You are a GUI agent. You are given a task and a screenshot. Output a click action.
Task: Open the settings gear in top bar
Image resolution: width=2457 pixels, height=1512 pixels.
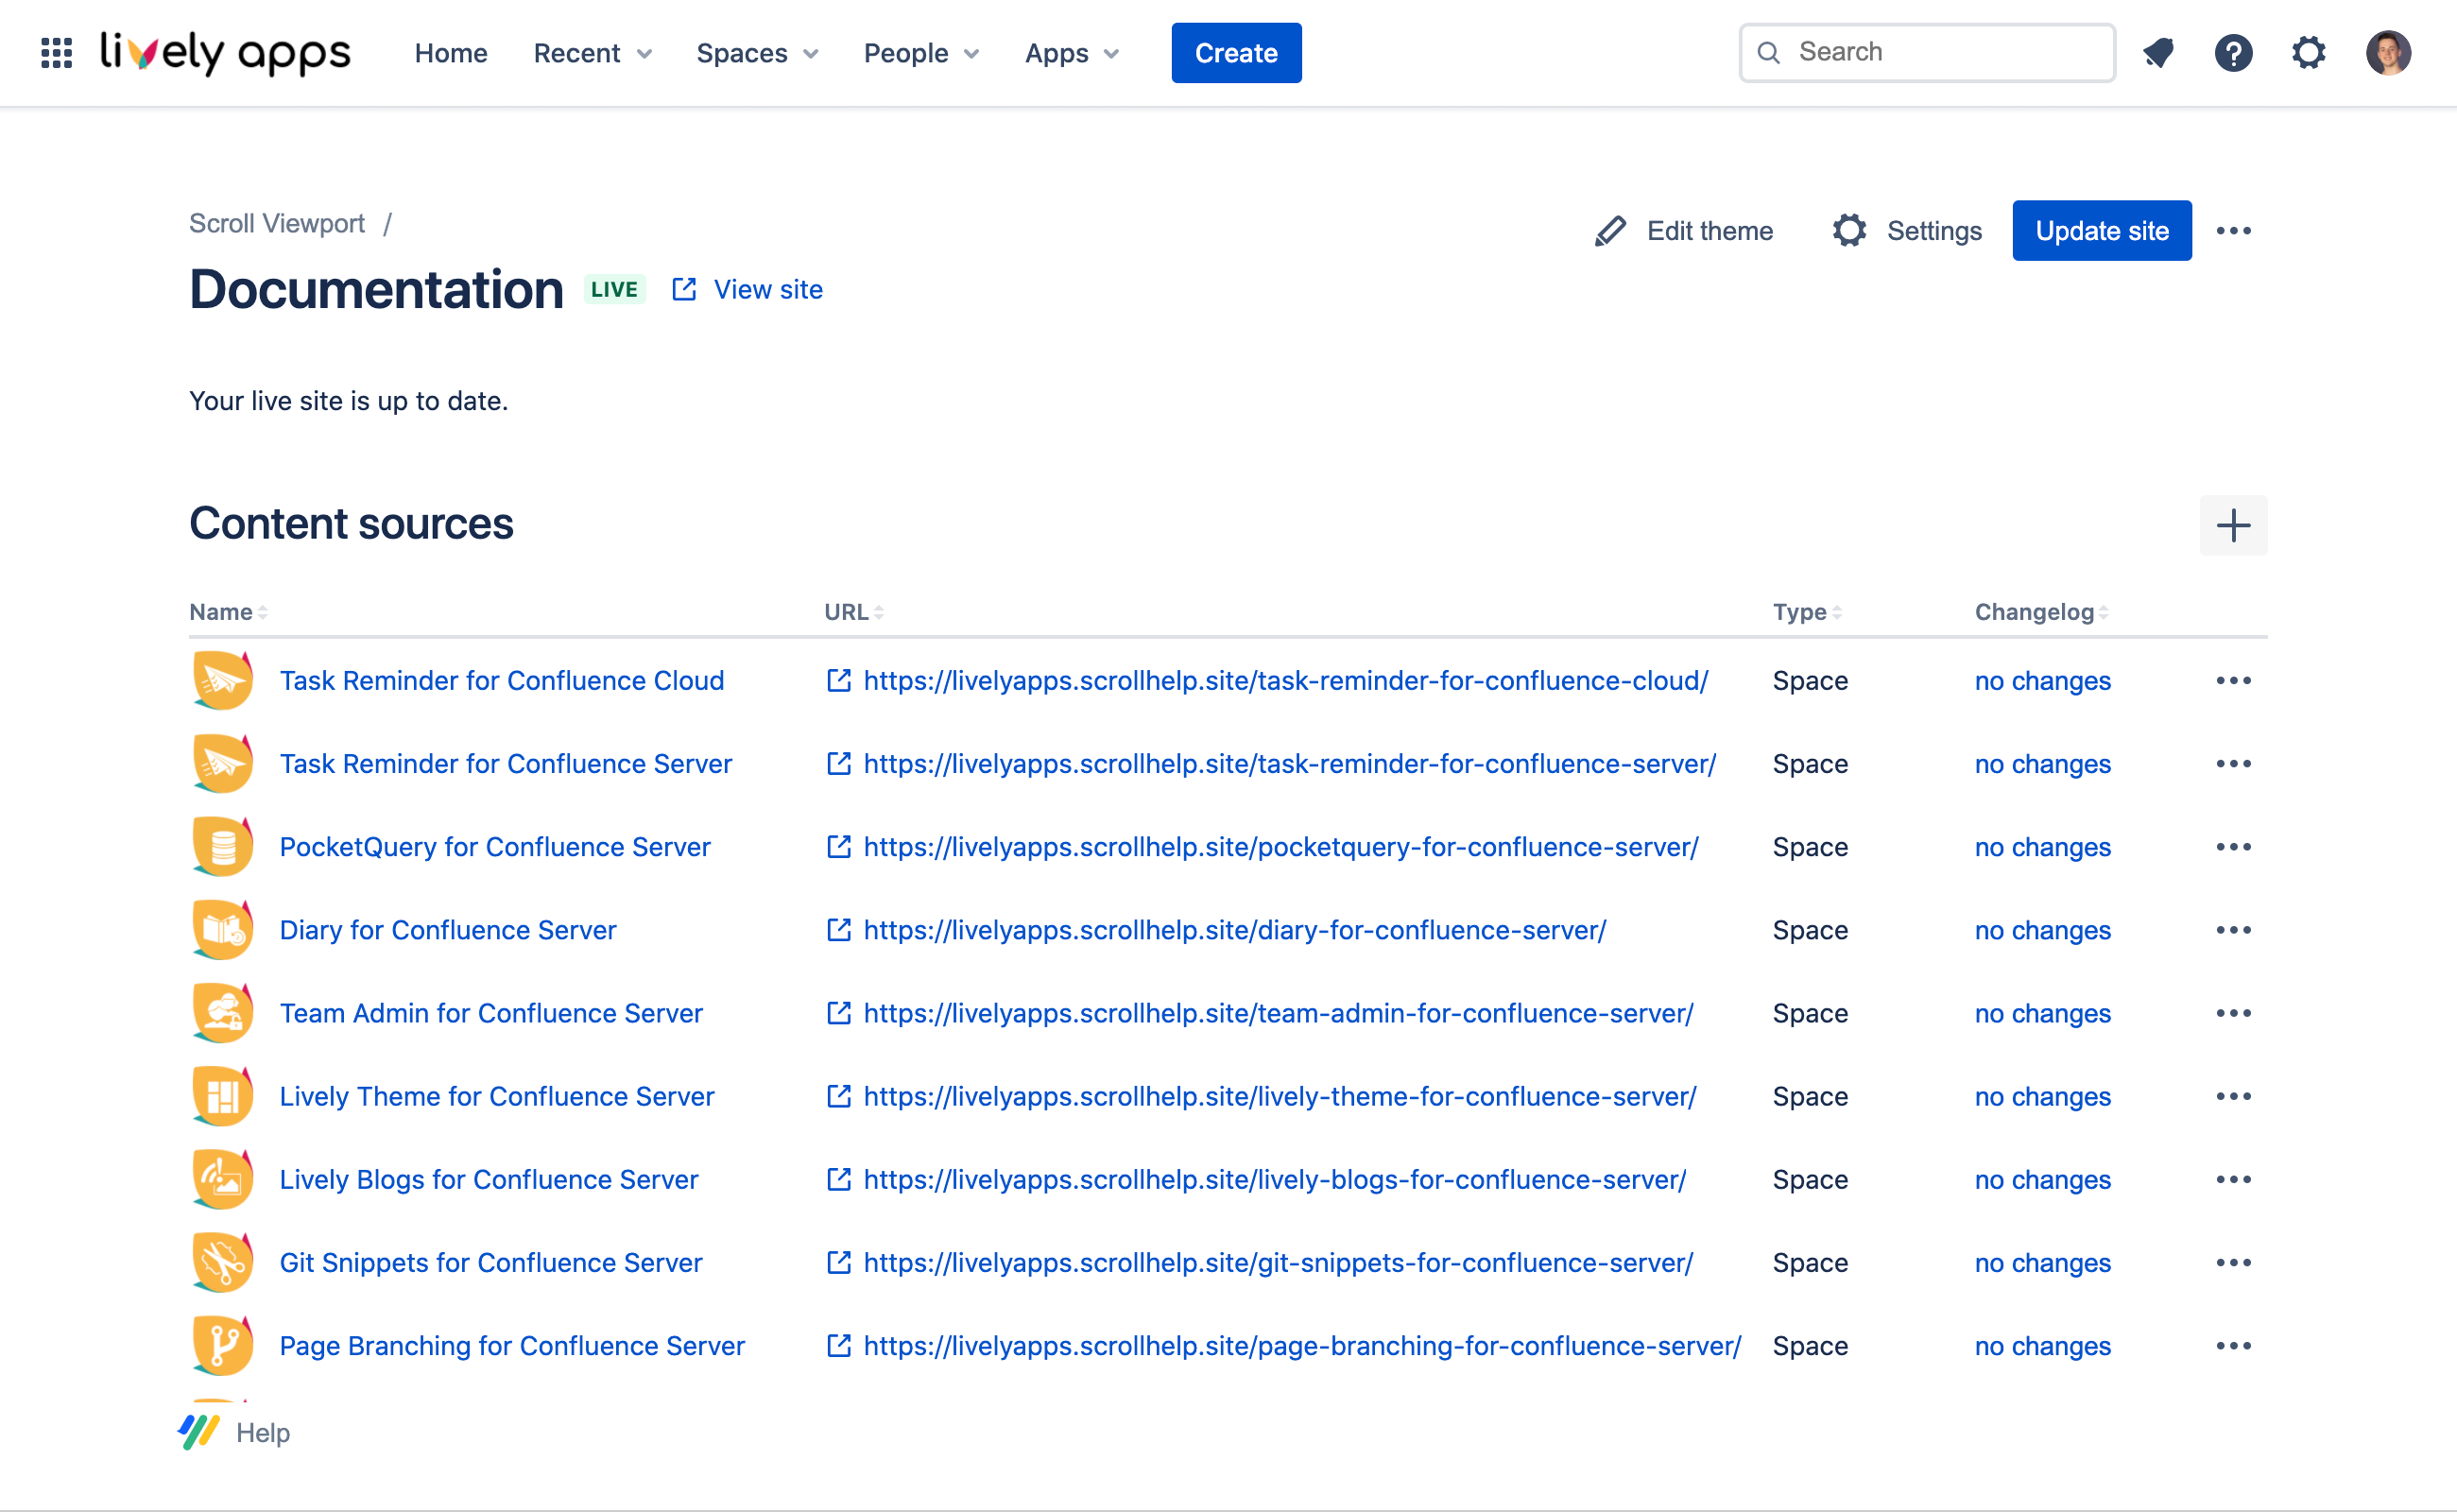[2308, 53]
